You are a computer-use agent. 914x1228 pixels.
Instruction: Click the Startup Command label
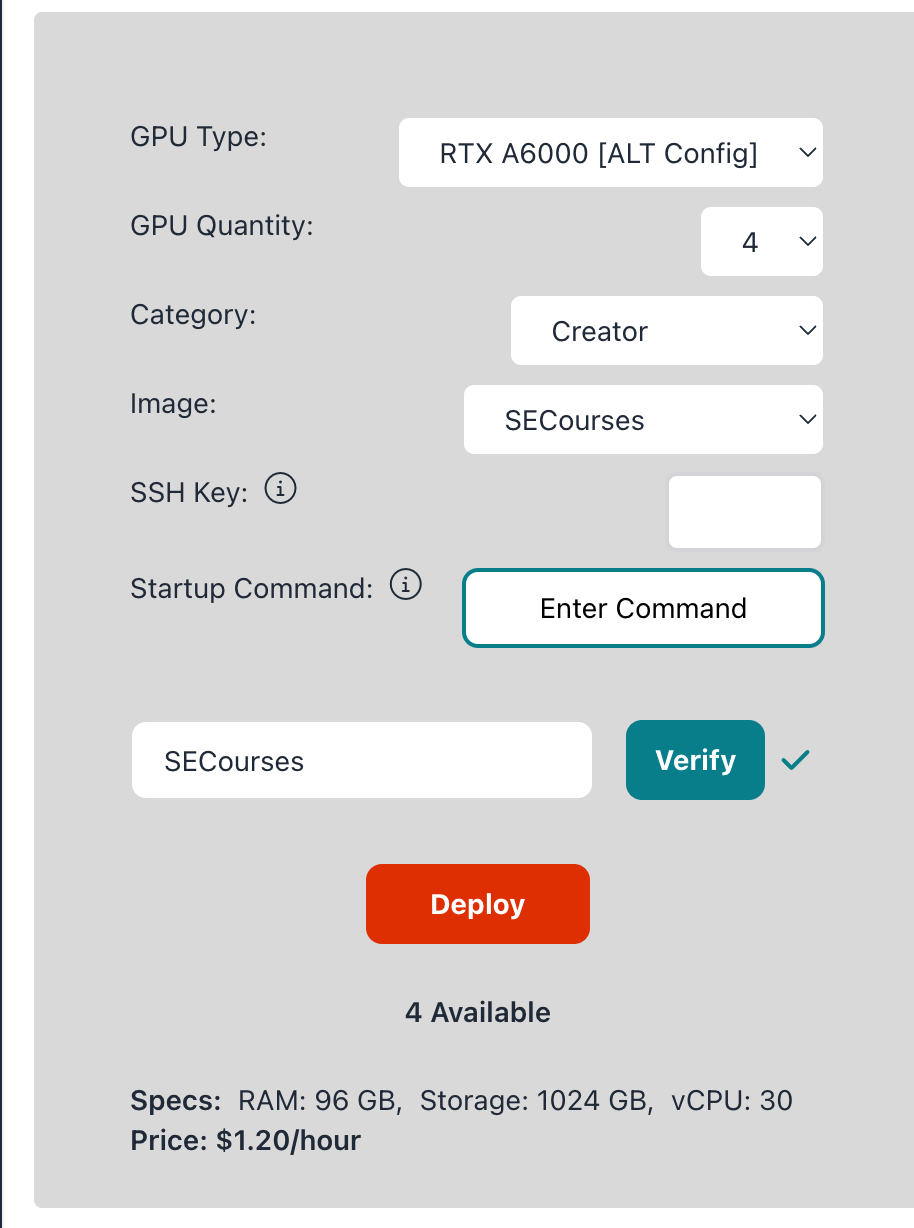[x=251, y=588]
